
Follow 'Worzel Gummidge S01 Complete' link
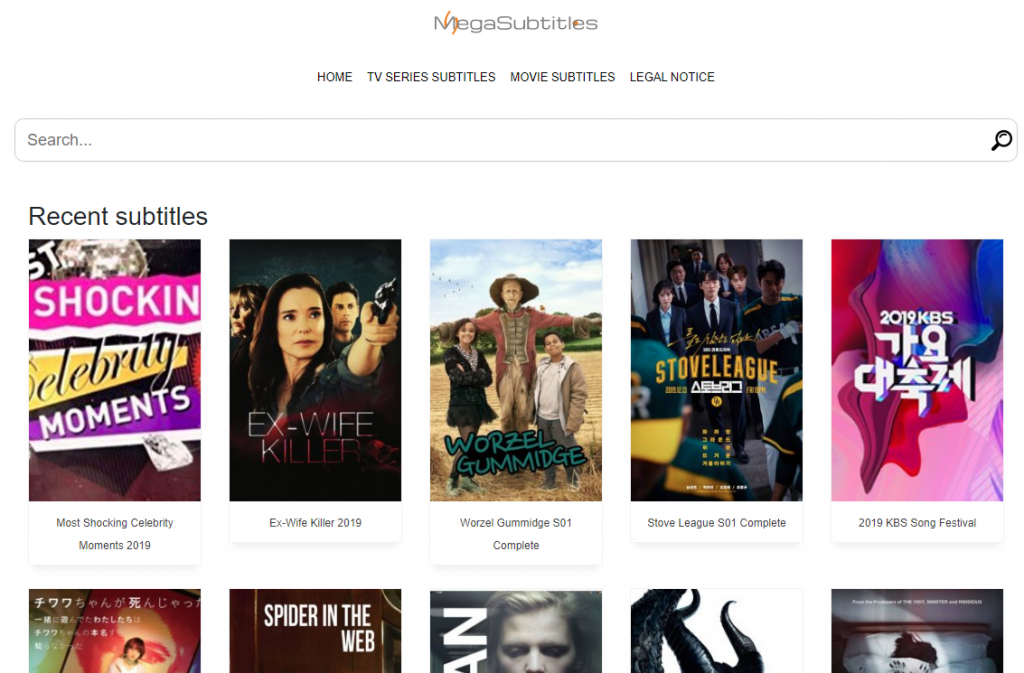click(516, 534)
